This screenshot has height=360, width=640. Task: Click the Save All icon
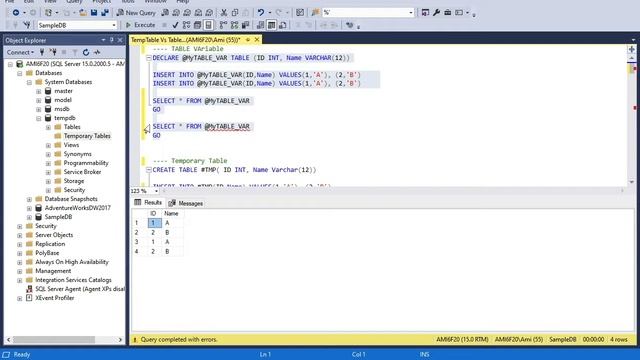pyautogui.click(x=104, y=13)
